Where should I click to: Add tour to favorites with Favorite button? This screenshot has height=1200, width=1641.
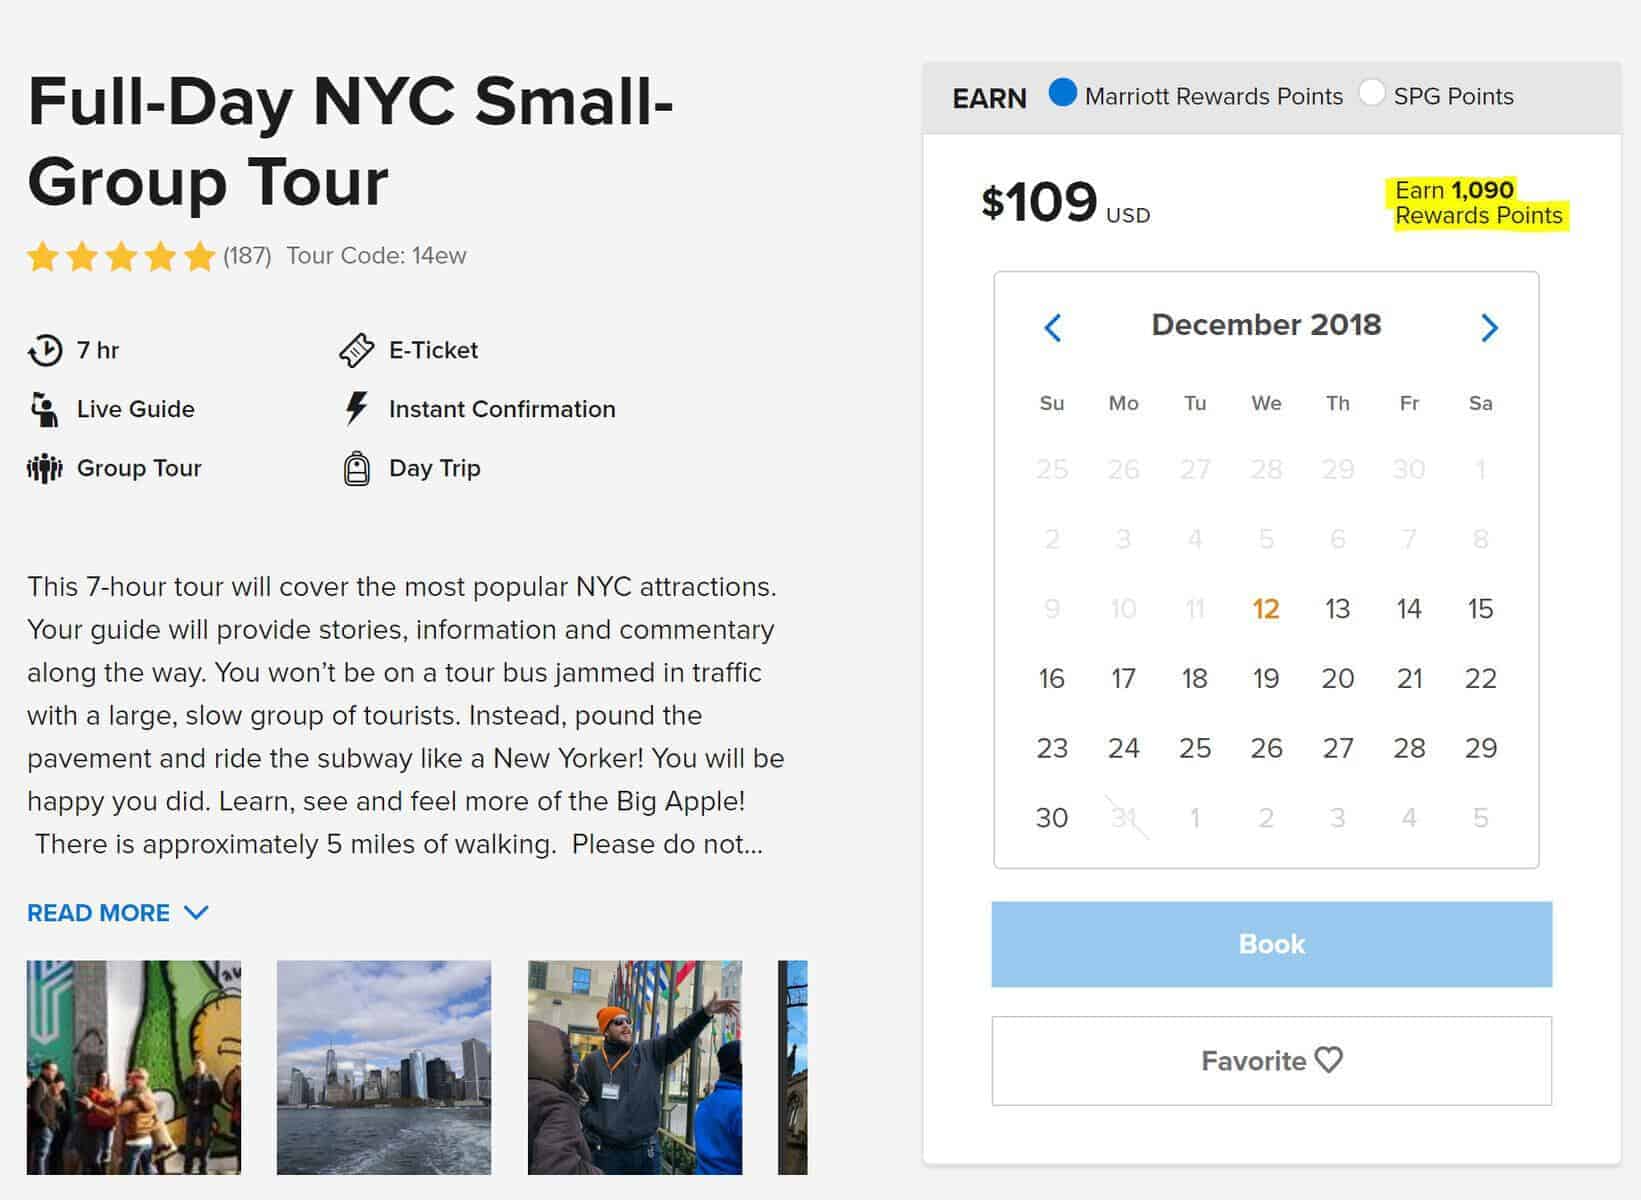click(1271, 1061)
